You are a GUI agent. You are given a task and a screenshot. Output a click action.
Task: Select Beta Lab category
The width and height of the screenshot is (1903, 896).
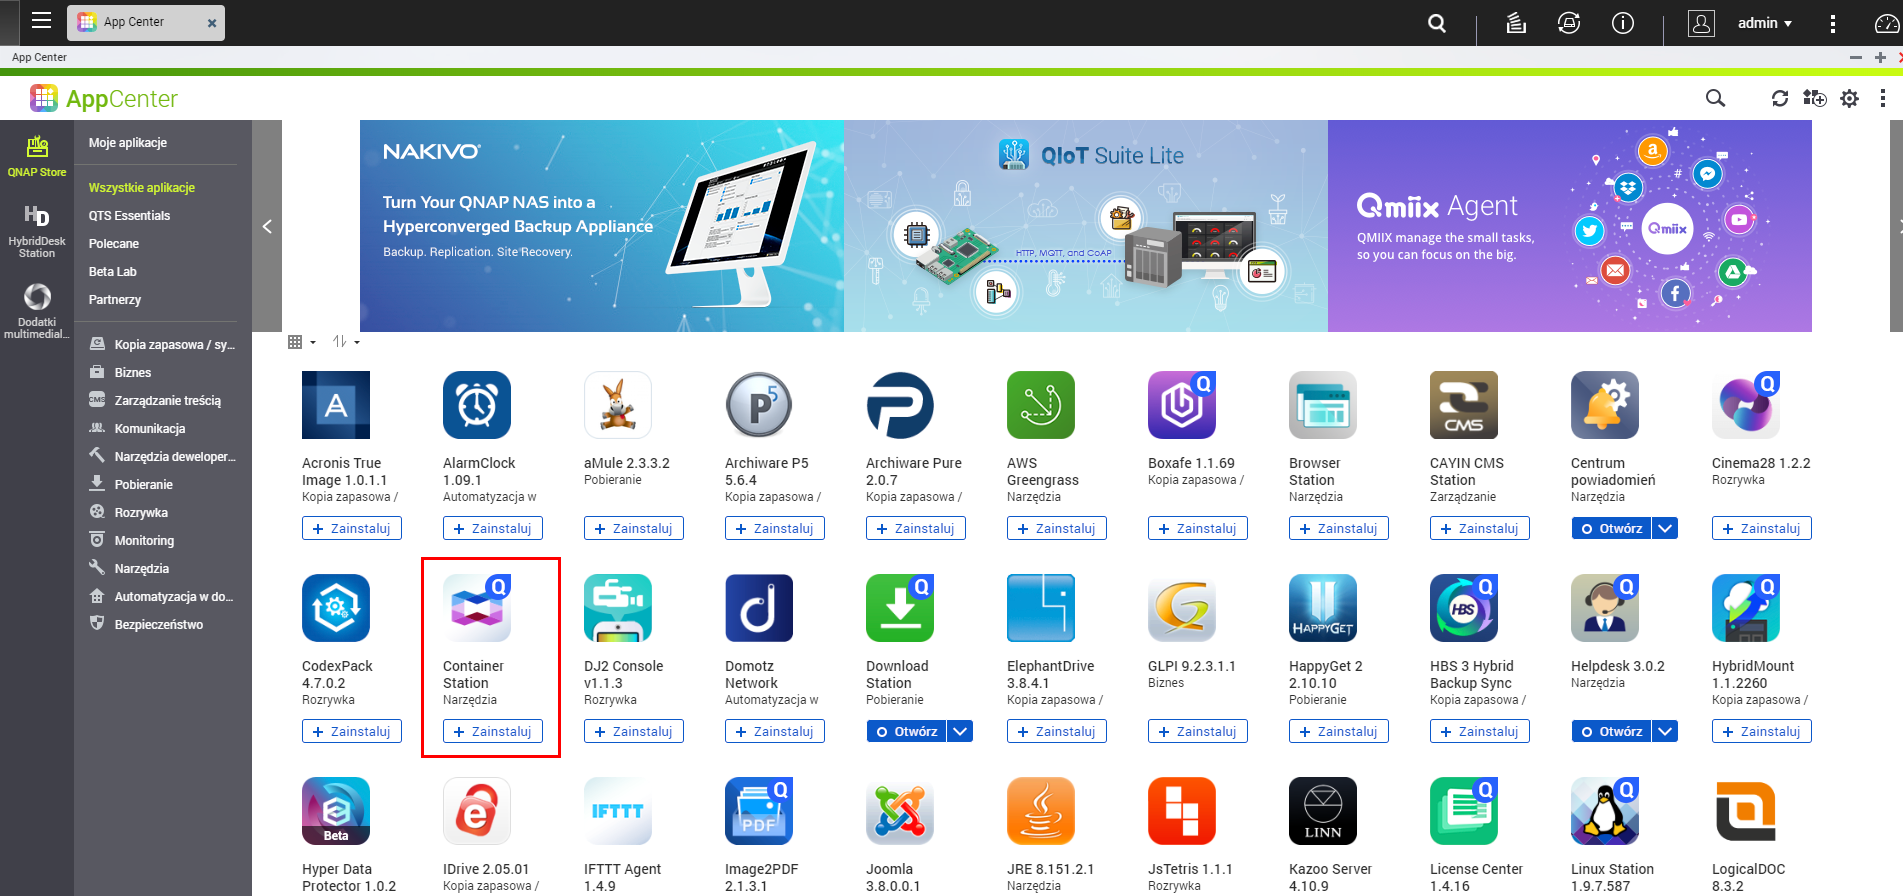coord(113,272)
